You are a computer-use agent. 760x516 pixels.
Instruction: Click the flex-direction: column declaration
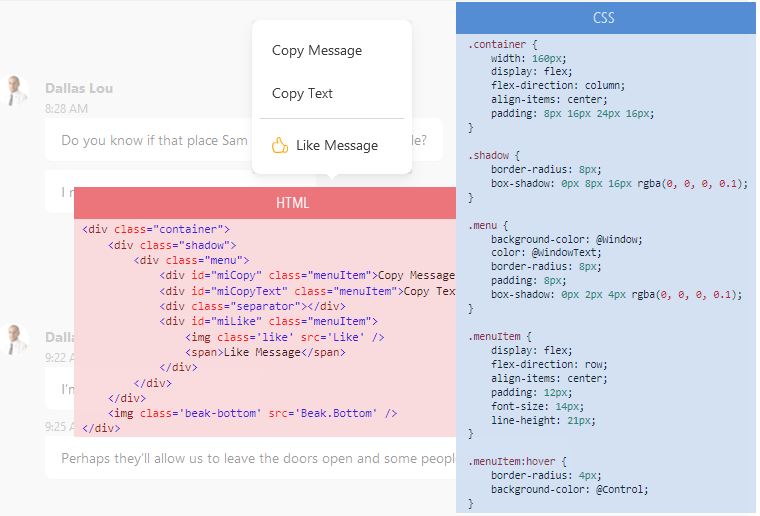click(x=558, y=86)
